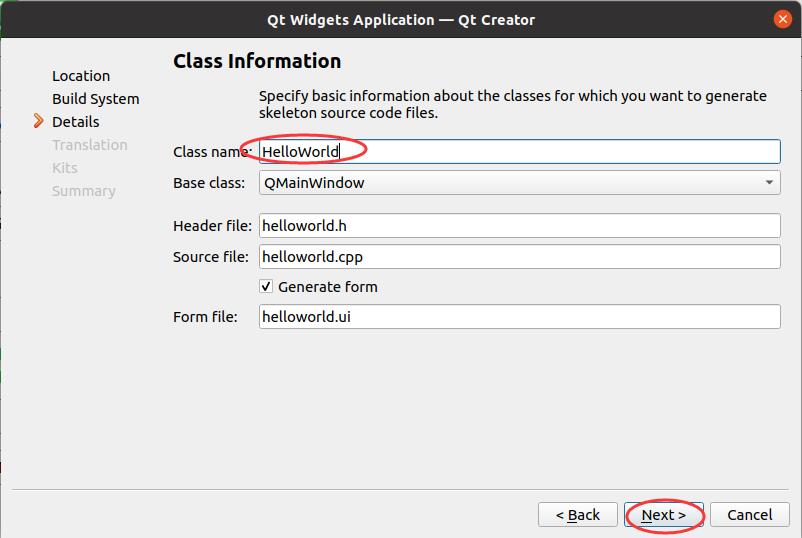Click the Translation wizard step
The height and width of the screenshot is (538, 802).
pyautogui.click(x=90, y=145)
